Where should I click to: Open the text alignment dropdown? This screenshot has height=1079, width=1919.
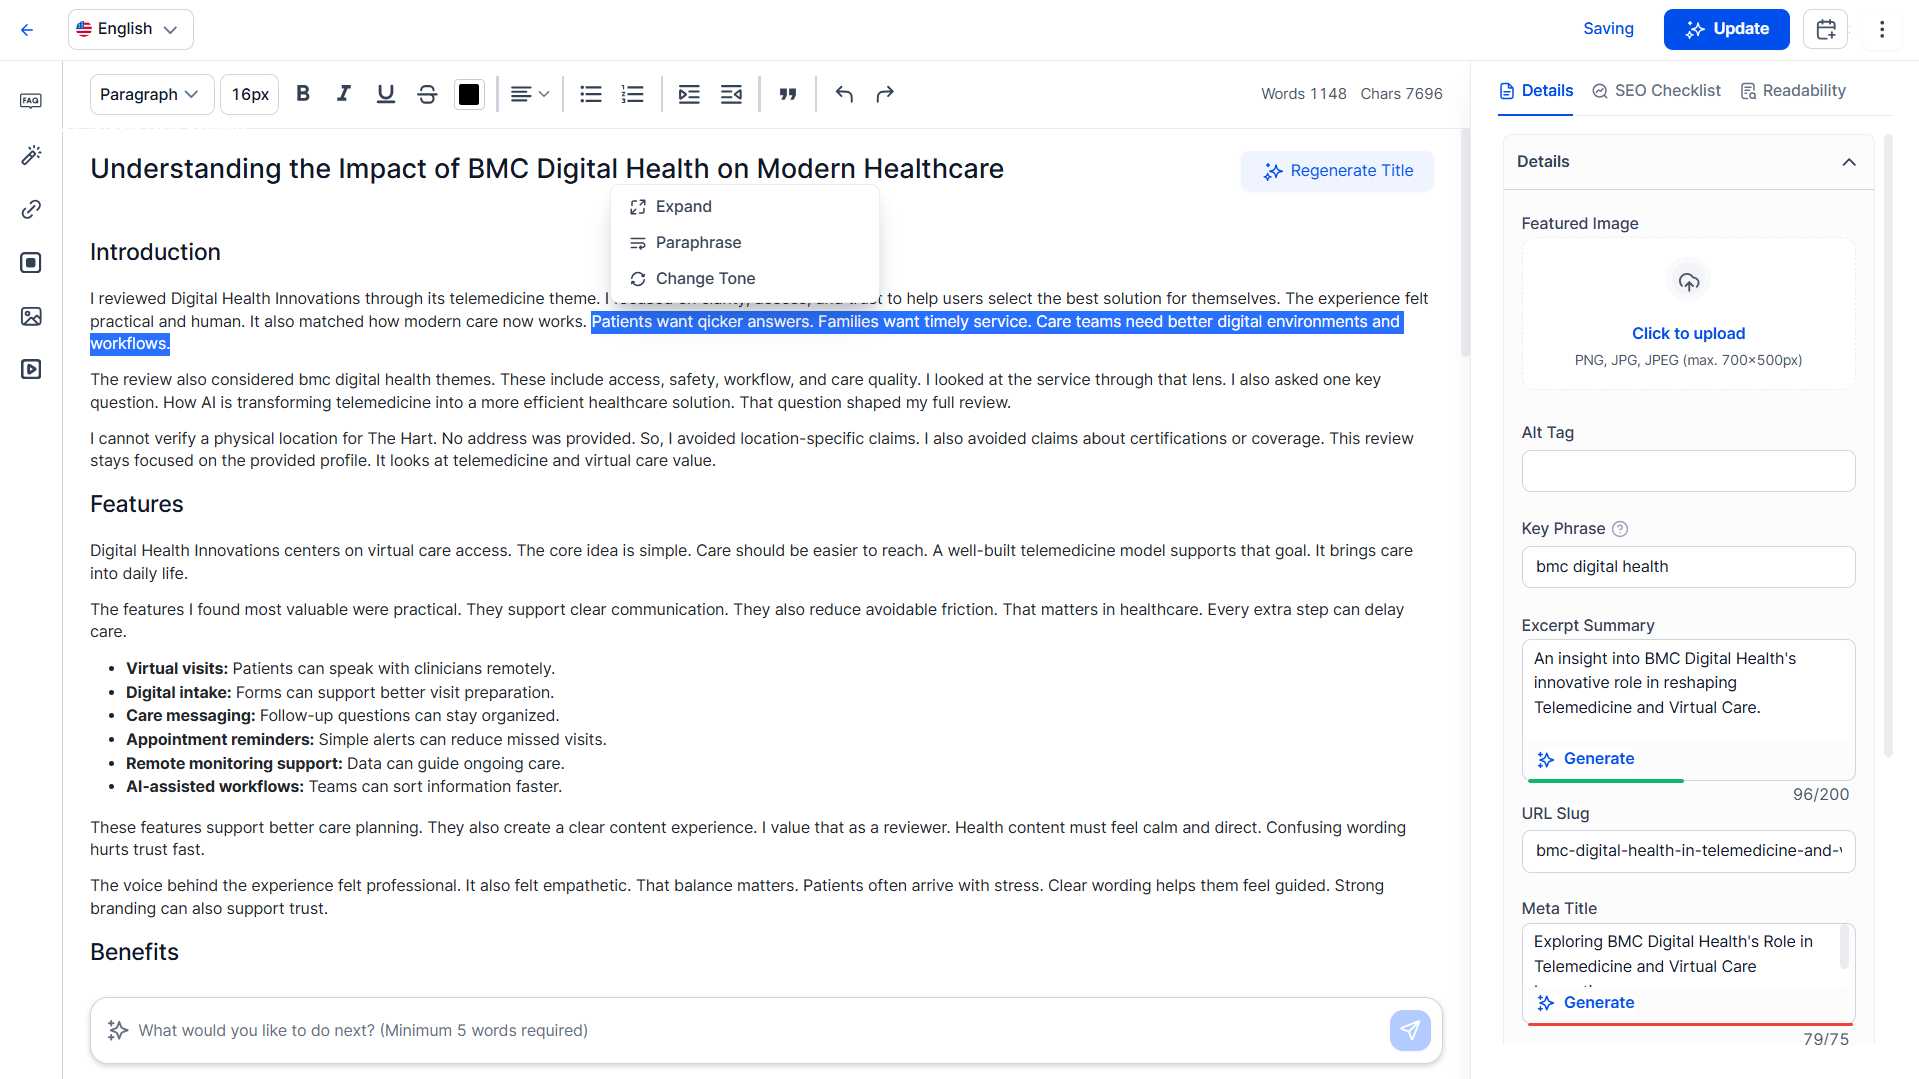pos(530,94)
